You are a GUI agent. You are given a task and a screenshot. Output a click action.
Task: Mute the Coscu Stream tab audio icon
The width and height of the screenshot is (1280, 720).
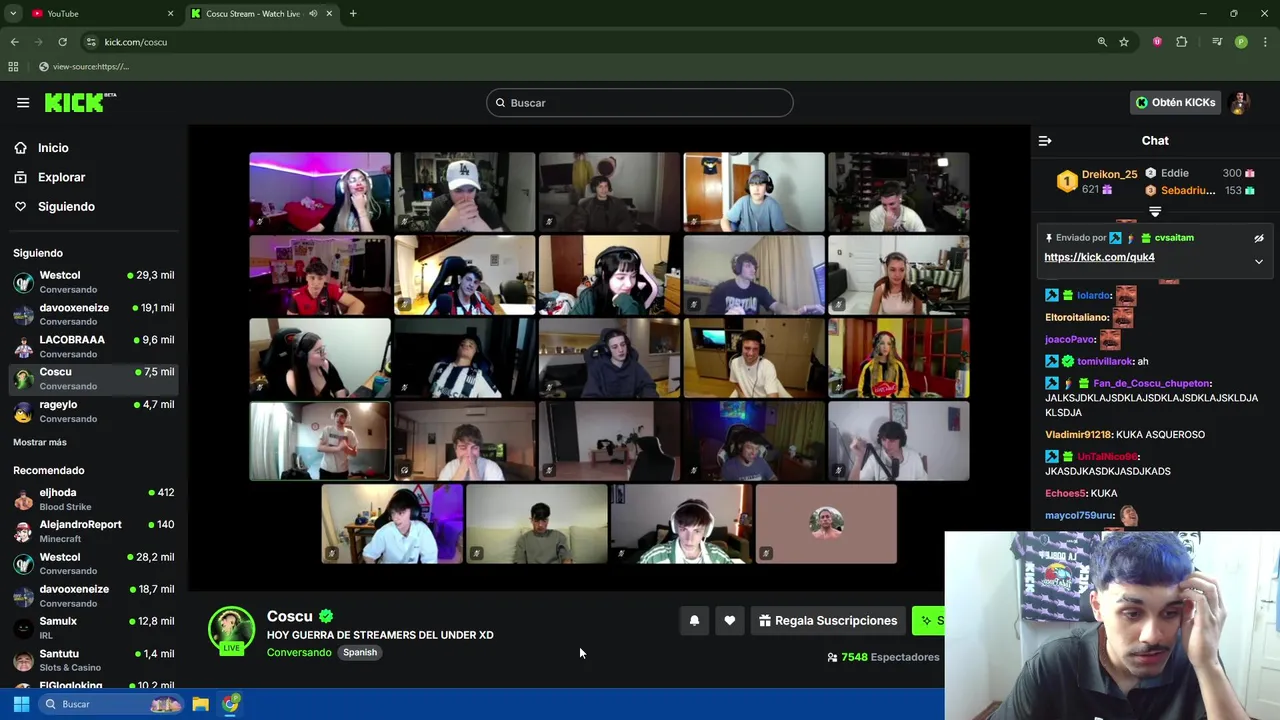(313, 13)
